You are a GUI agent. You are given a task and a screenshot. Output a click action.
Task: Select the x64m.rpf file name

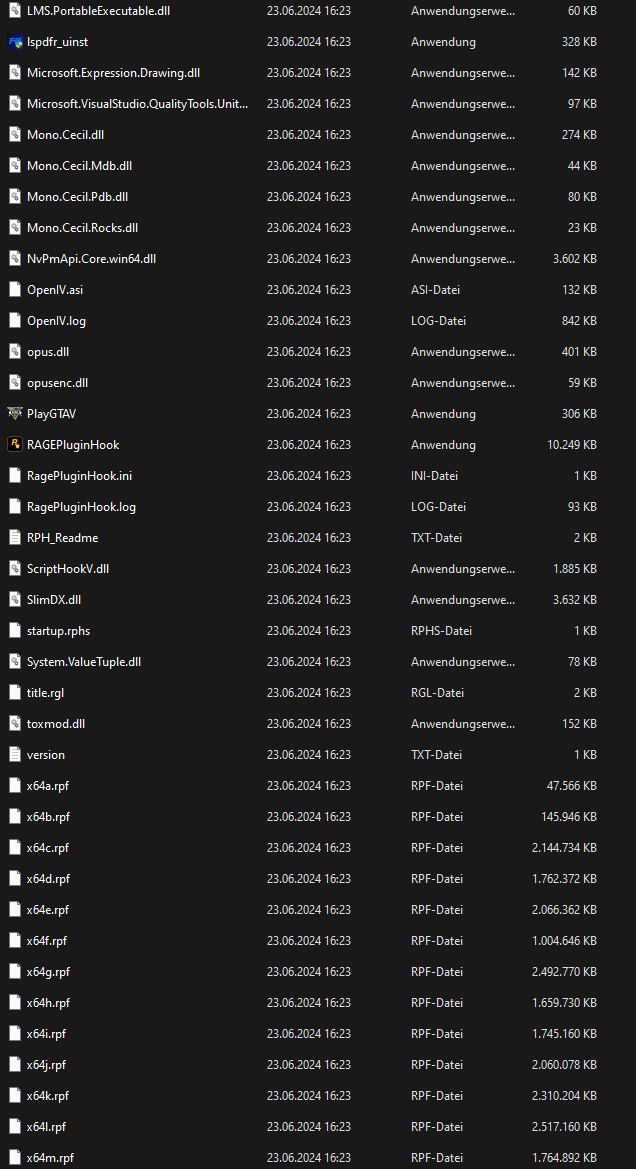[50, 1157]
